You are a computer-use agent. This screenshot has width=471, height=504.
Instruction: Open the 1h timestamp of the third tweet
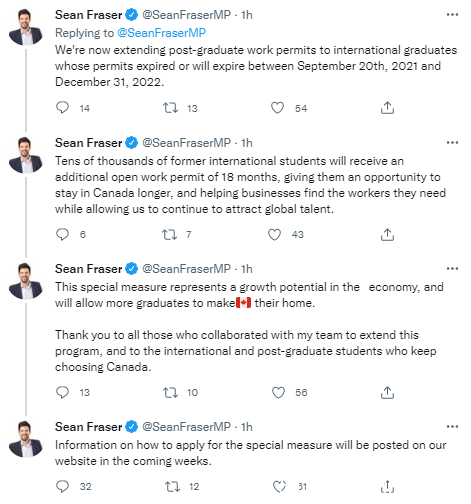(247, 269)
